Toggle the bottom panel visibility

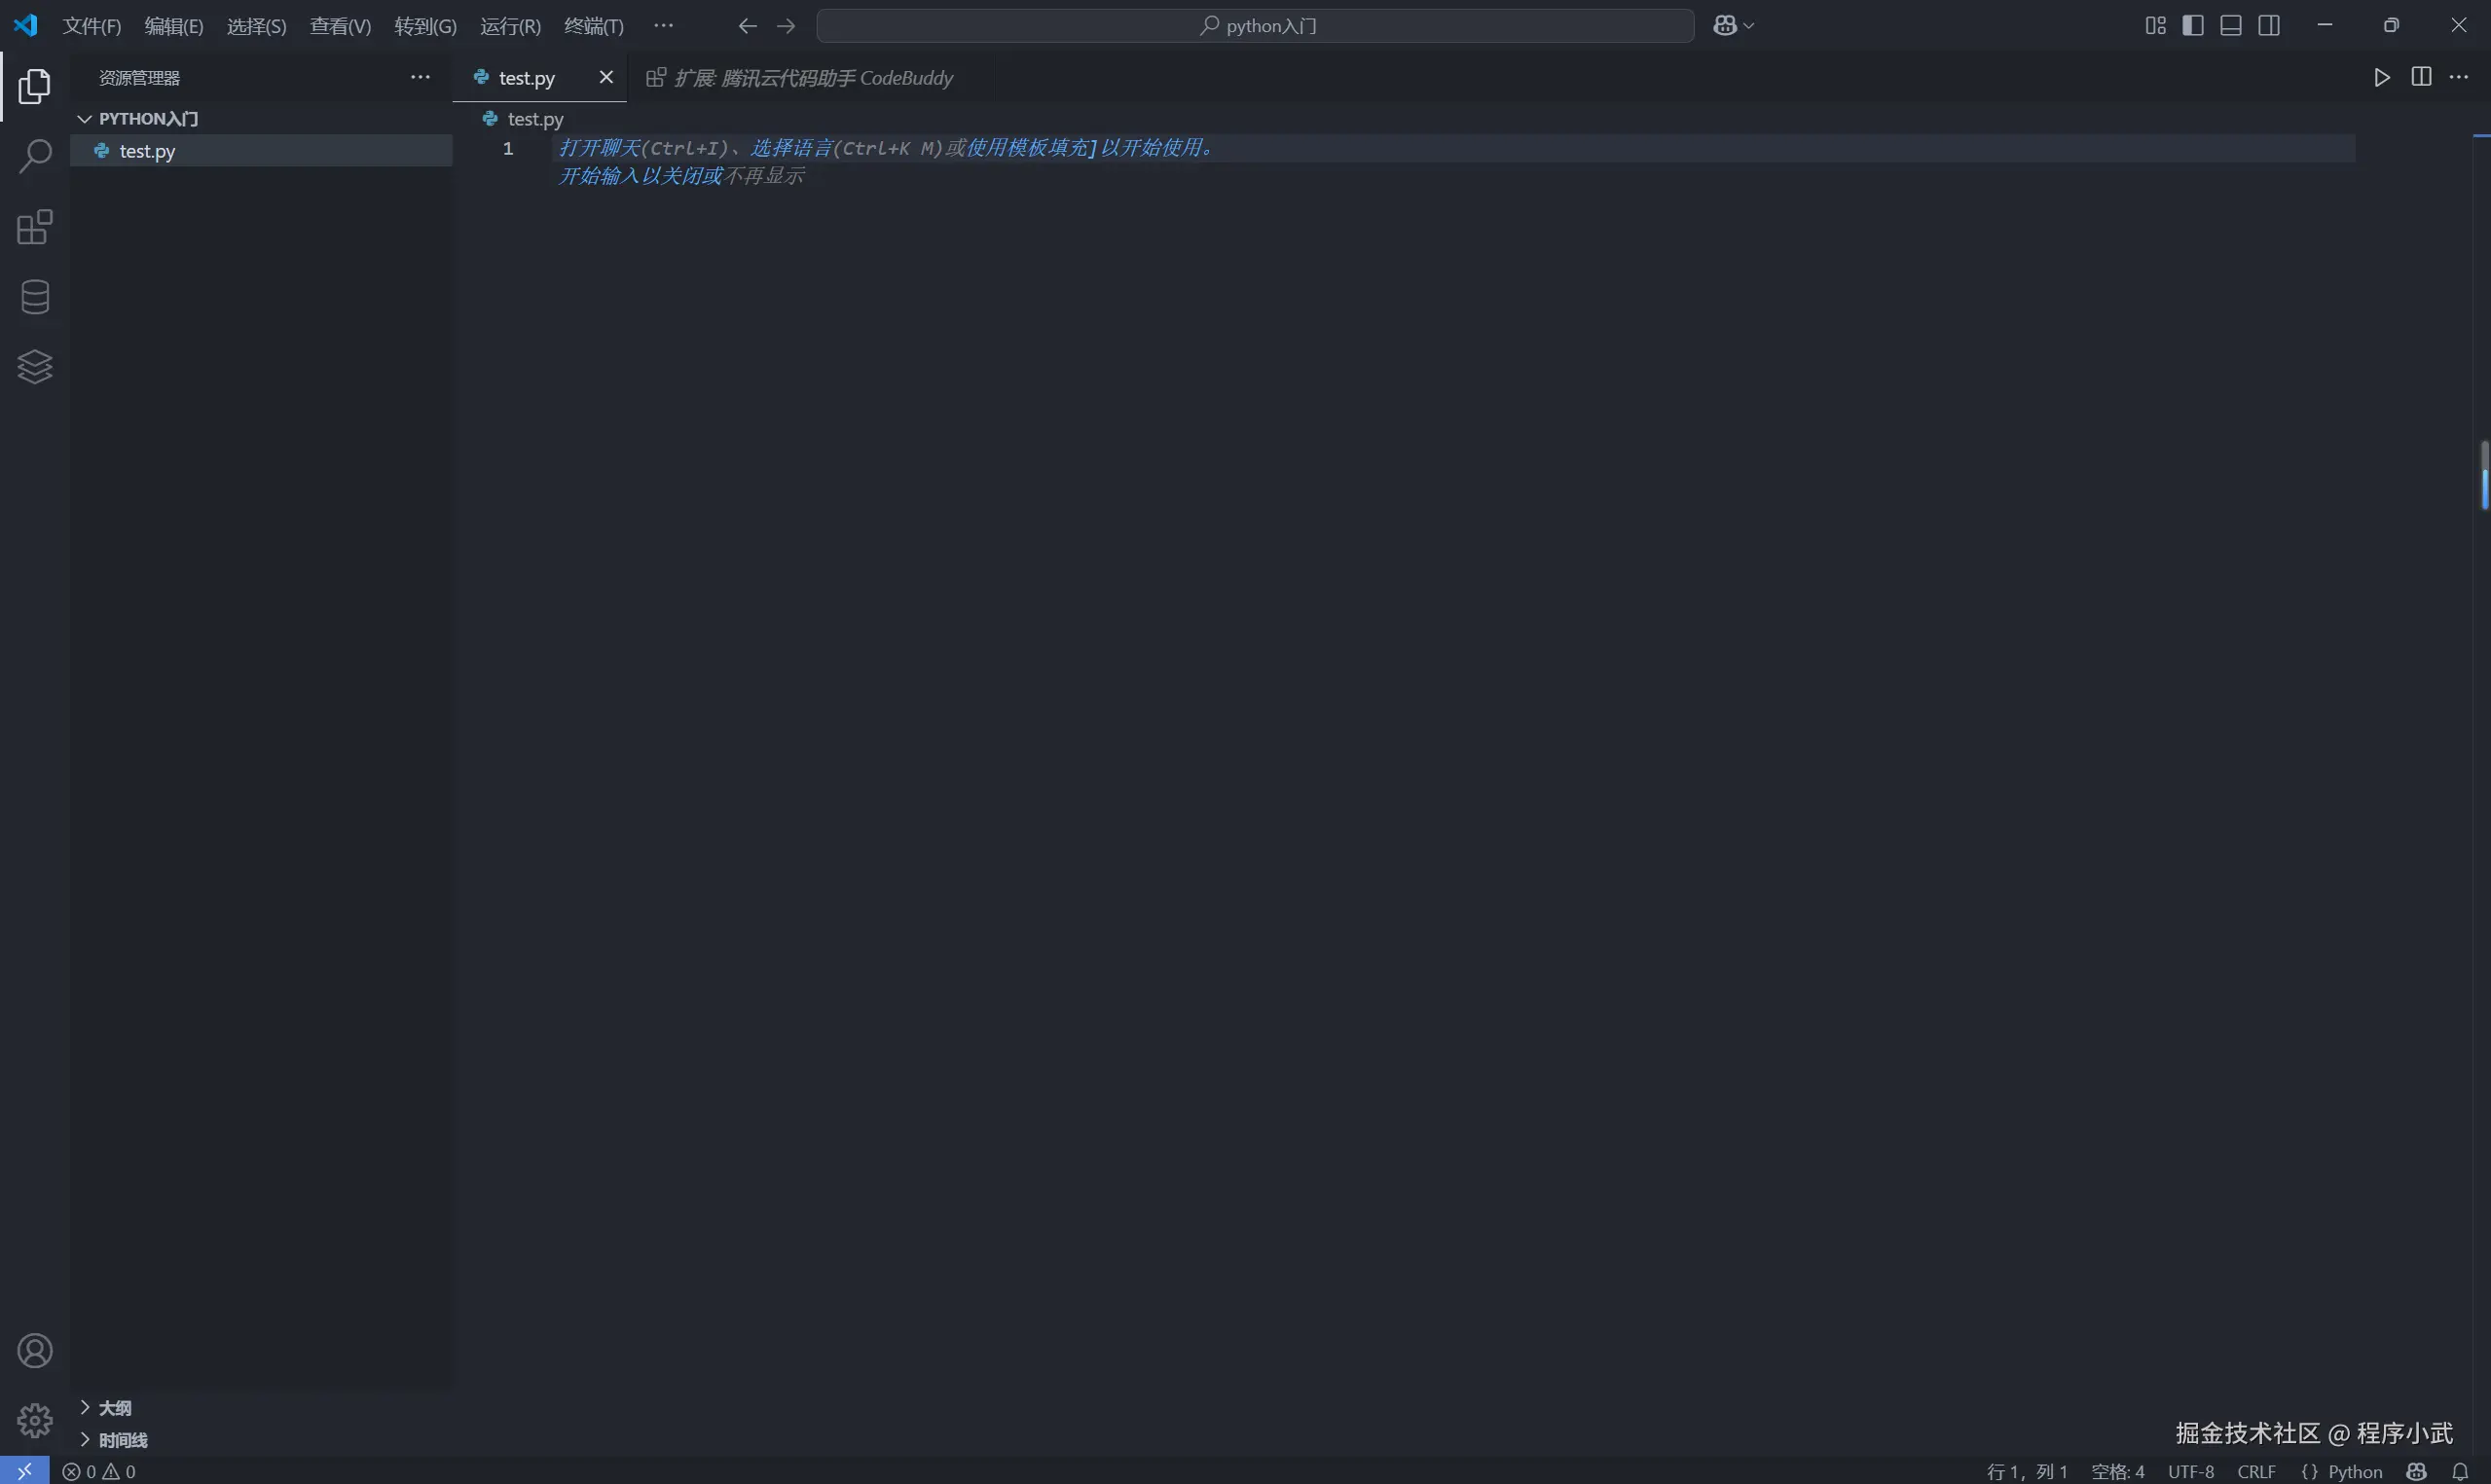(x=2231, y=25)
